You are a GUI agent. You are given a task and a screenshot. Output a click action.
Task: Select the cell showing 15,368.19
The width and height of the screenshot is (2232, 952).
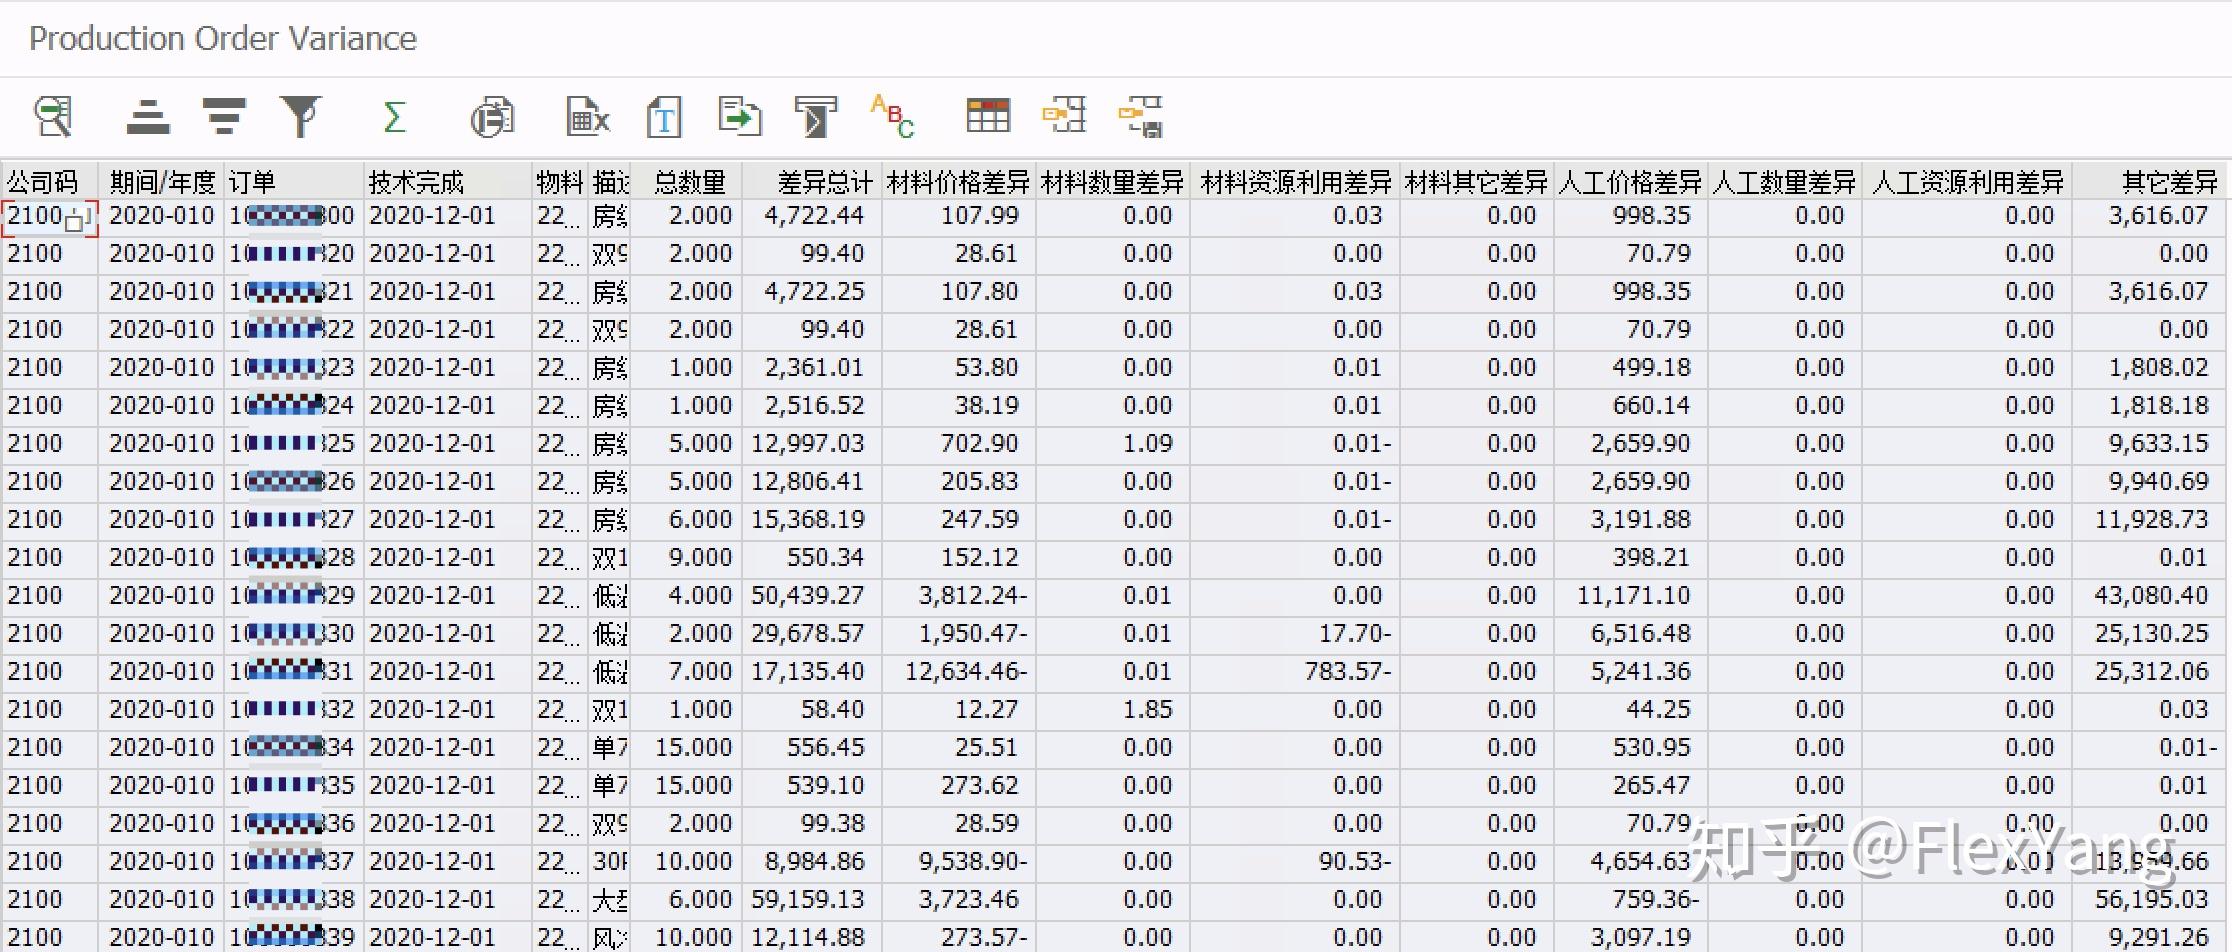click(x=812, y=520)
